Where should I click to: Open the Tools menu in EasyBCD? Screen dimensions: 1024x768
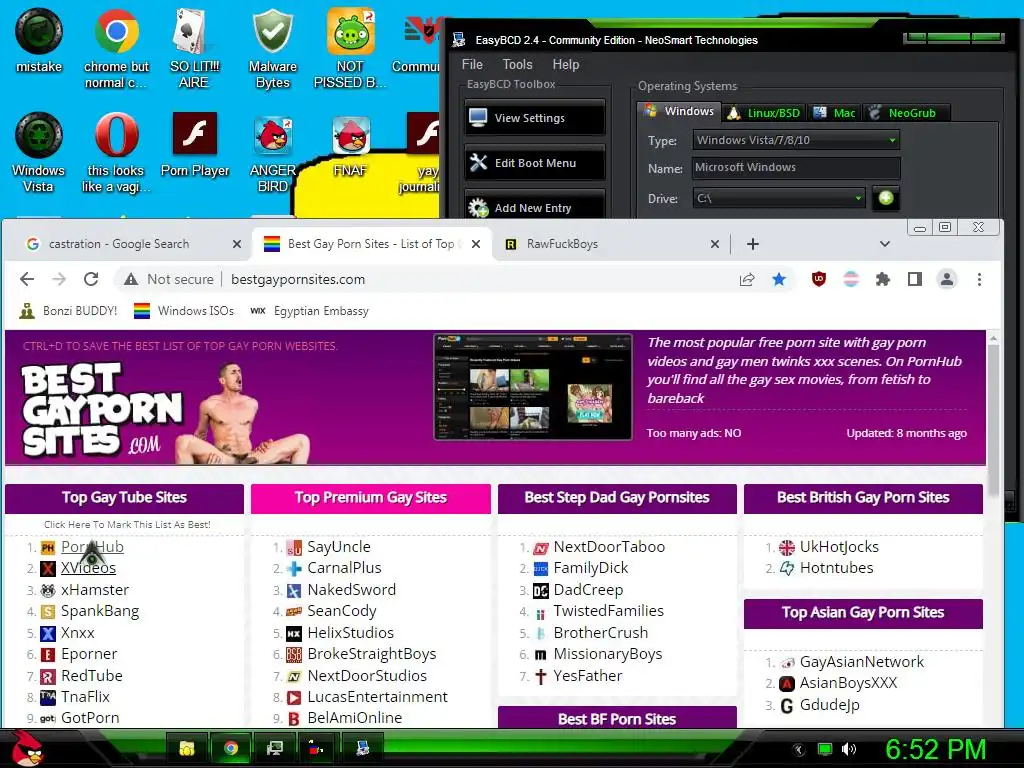[517, 64]
